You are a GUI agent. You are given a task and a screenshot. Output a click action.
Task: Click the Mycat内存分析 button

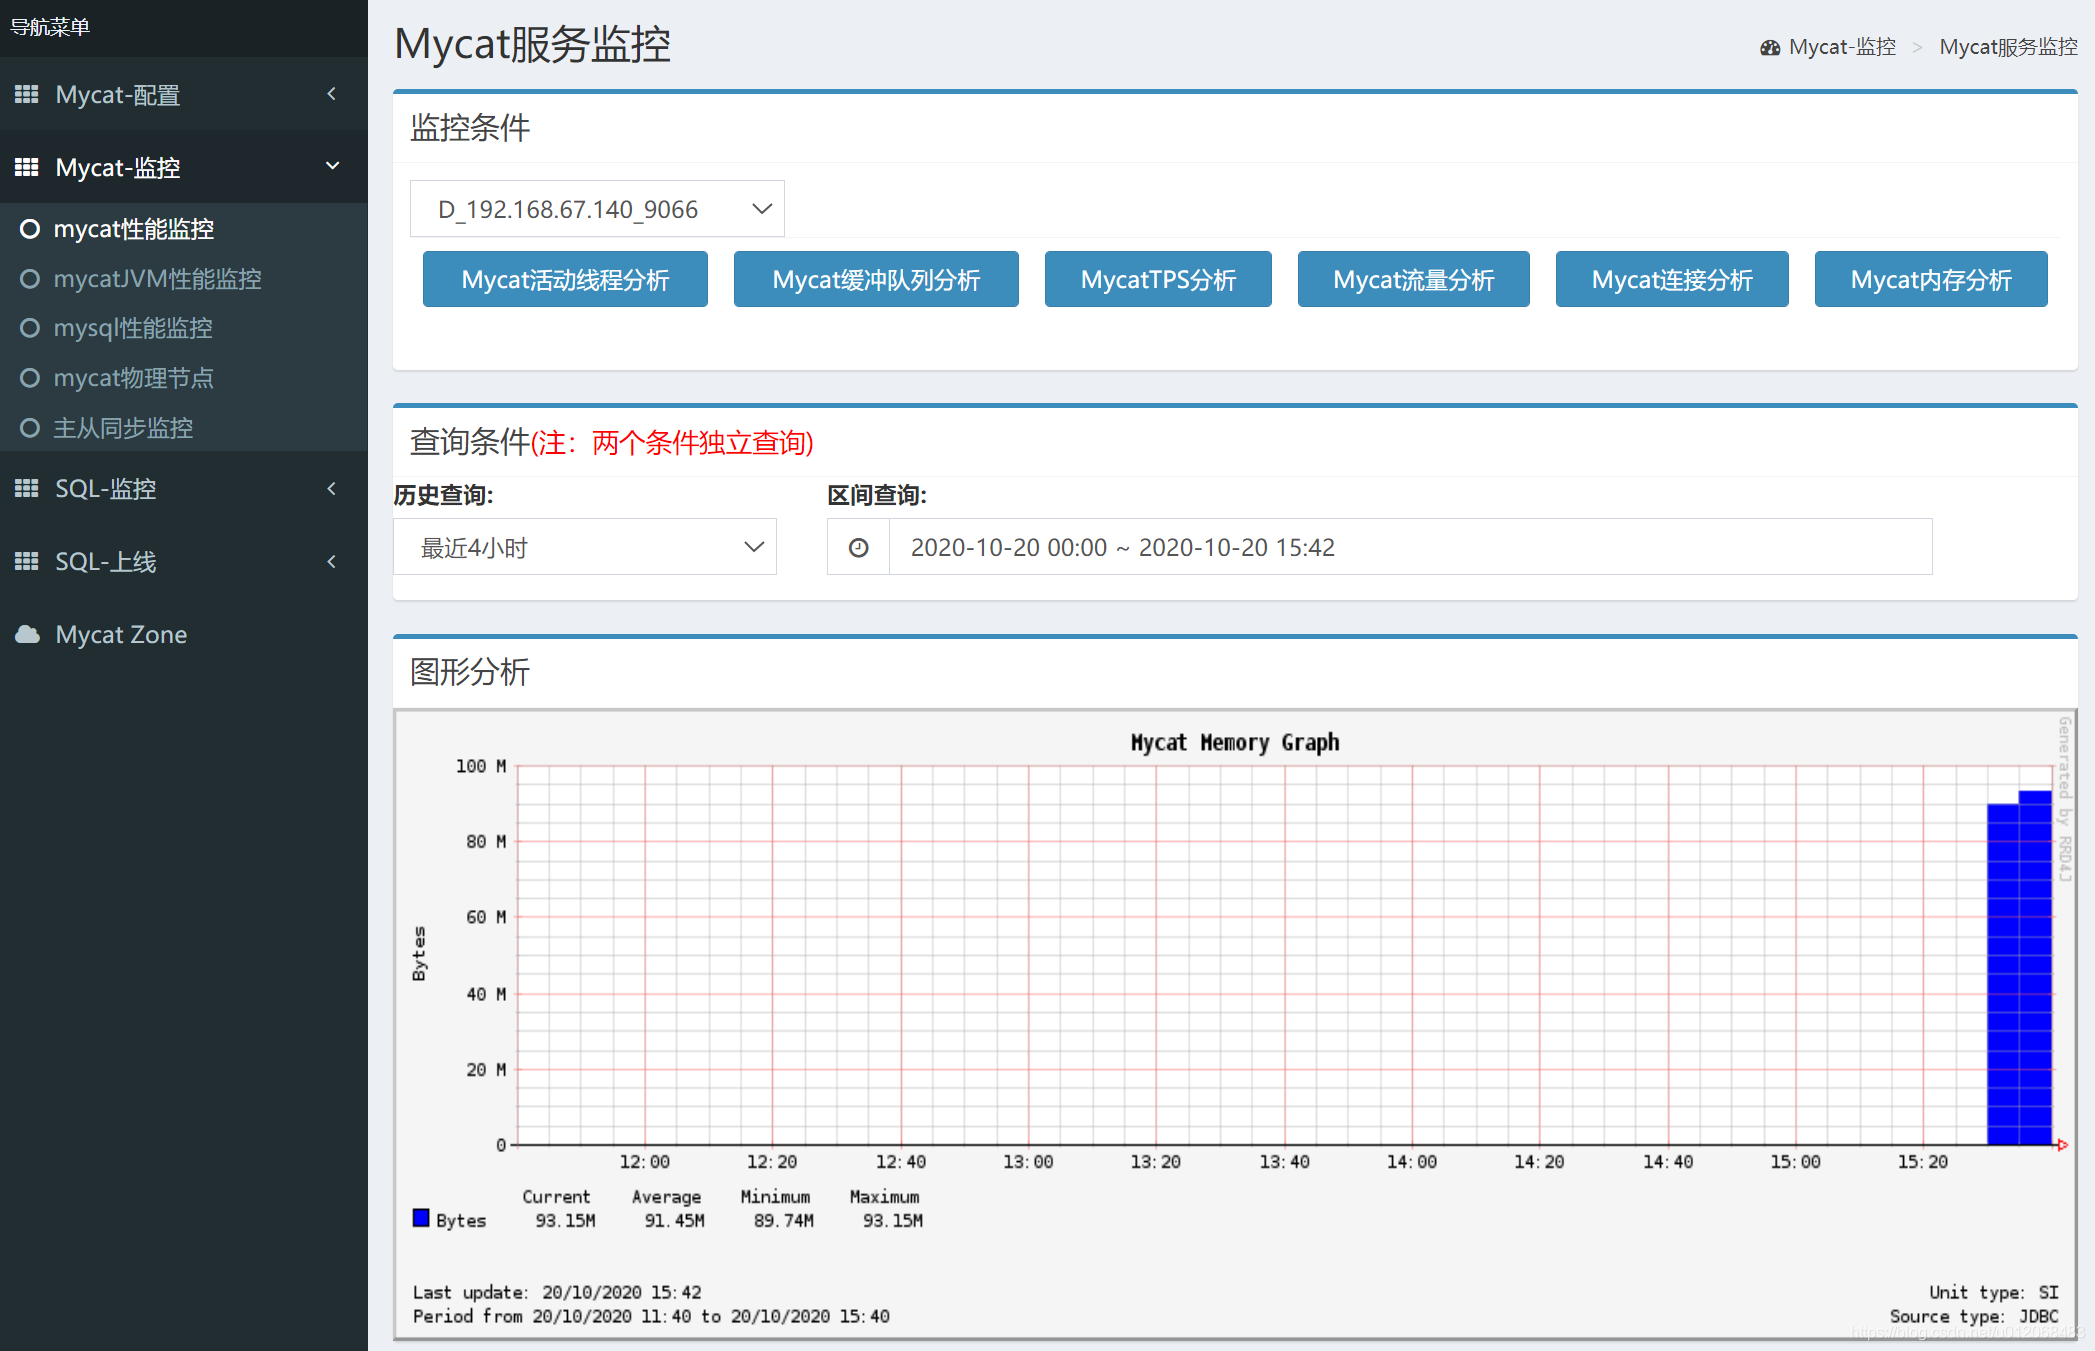pyautogui.click(x=1931, y=279)
